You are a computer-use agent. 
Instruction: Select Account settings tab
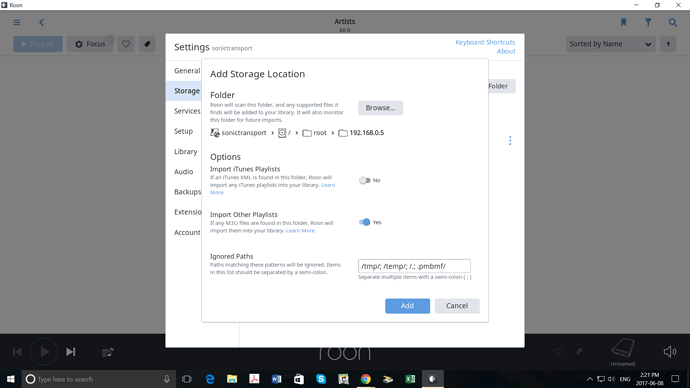[x=187, y=232]
